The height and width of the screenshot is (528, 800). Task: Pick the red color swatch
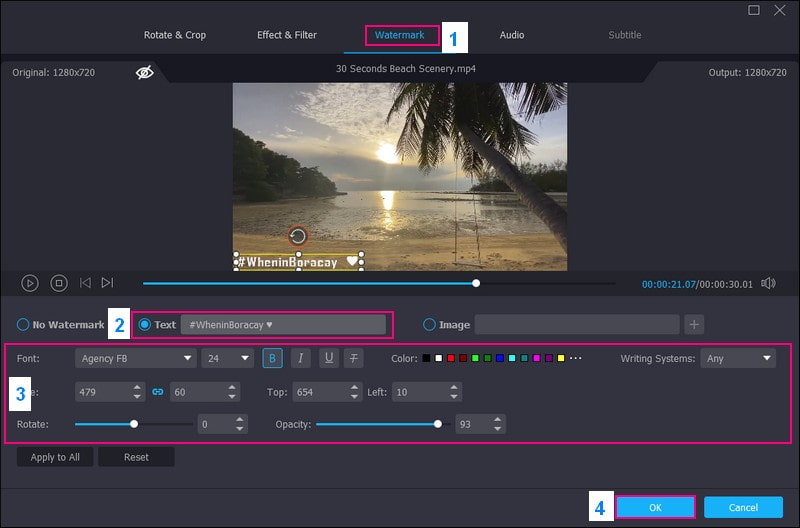pos(451,358)
